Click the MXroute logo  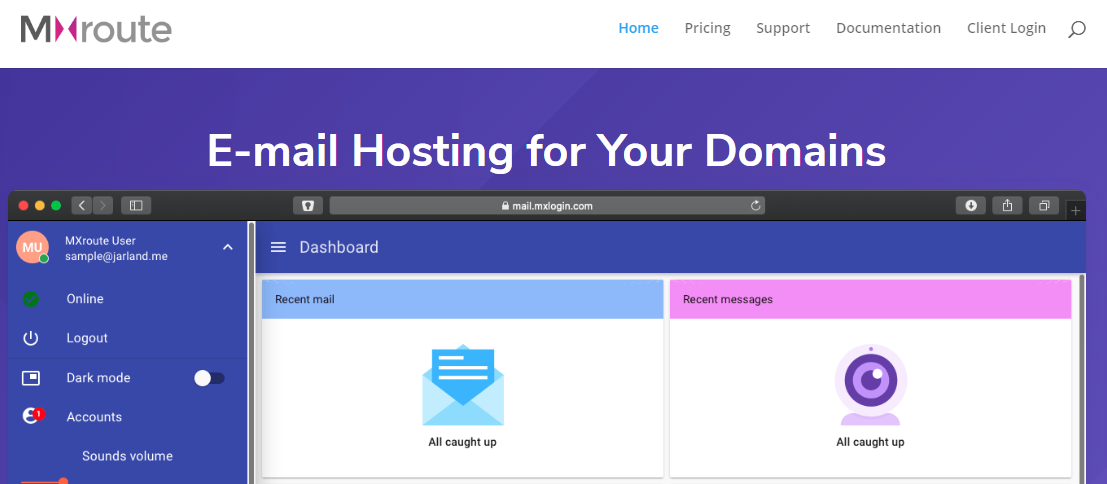95,29
